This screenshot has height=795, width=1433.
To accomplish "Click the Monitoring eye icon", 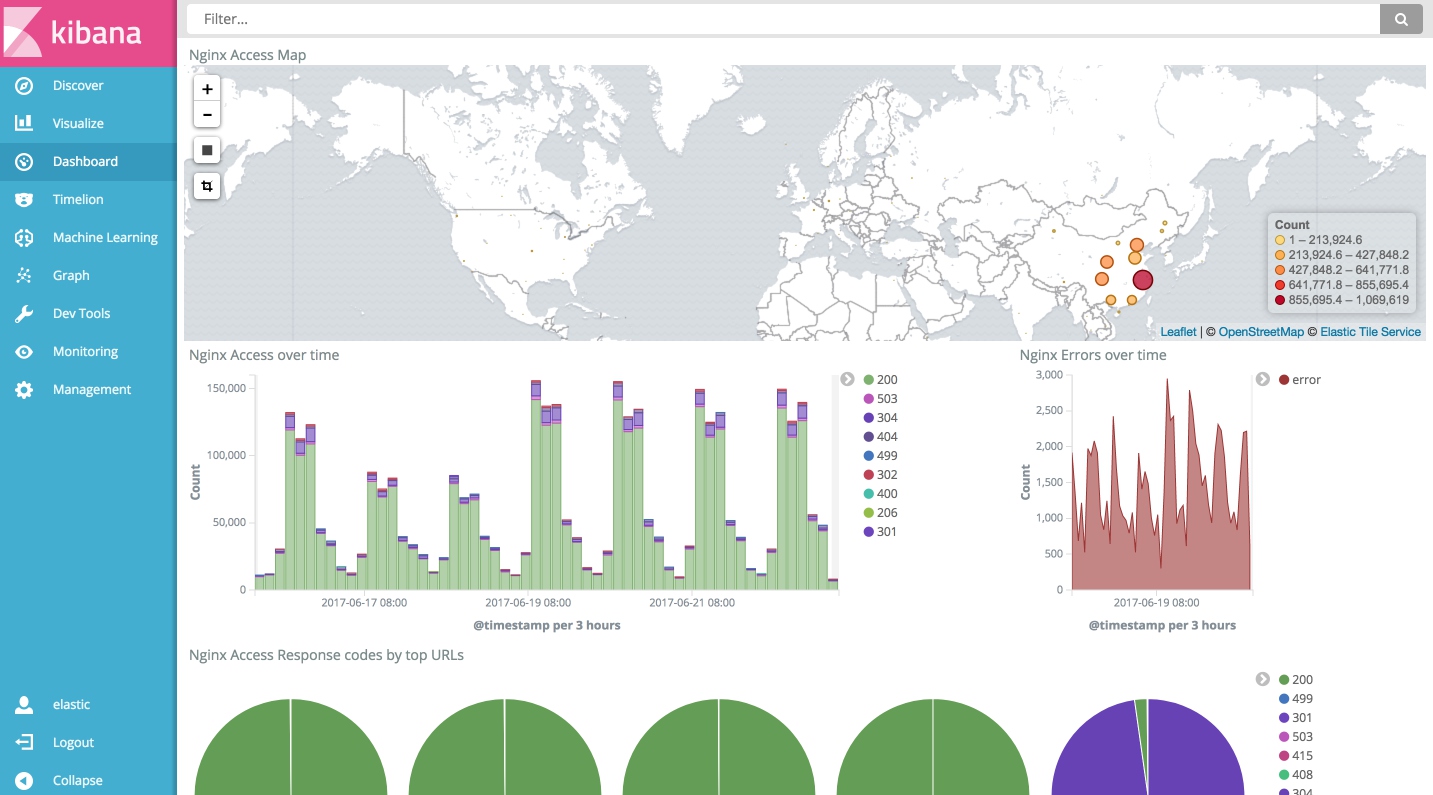I will pos(24,351).
